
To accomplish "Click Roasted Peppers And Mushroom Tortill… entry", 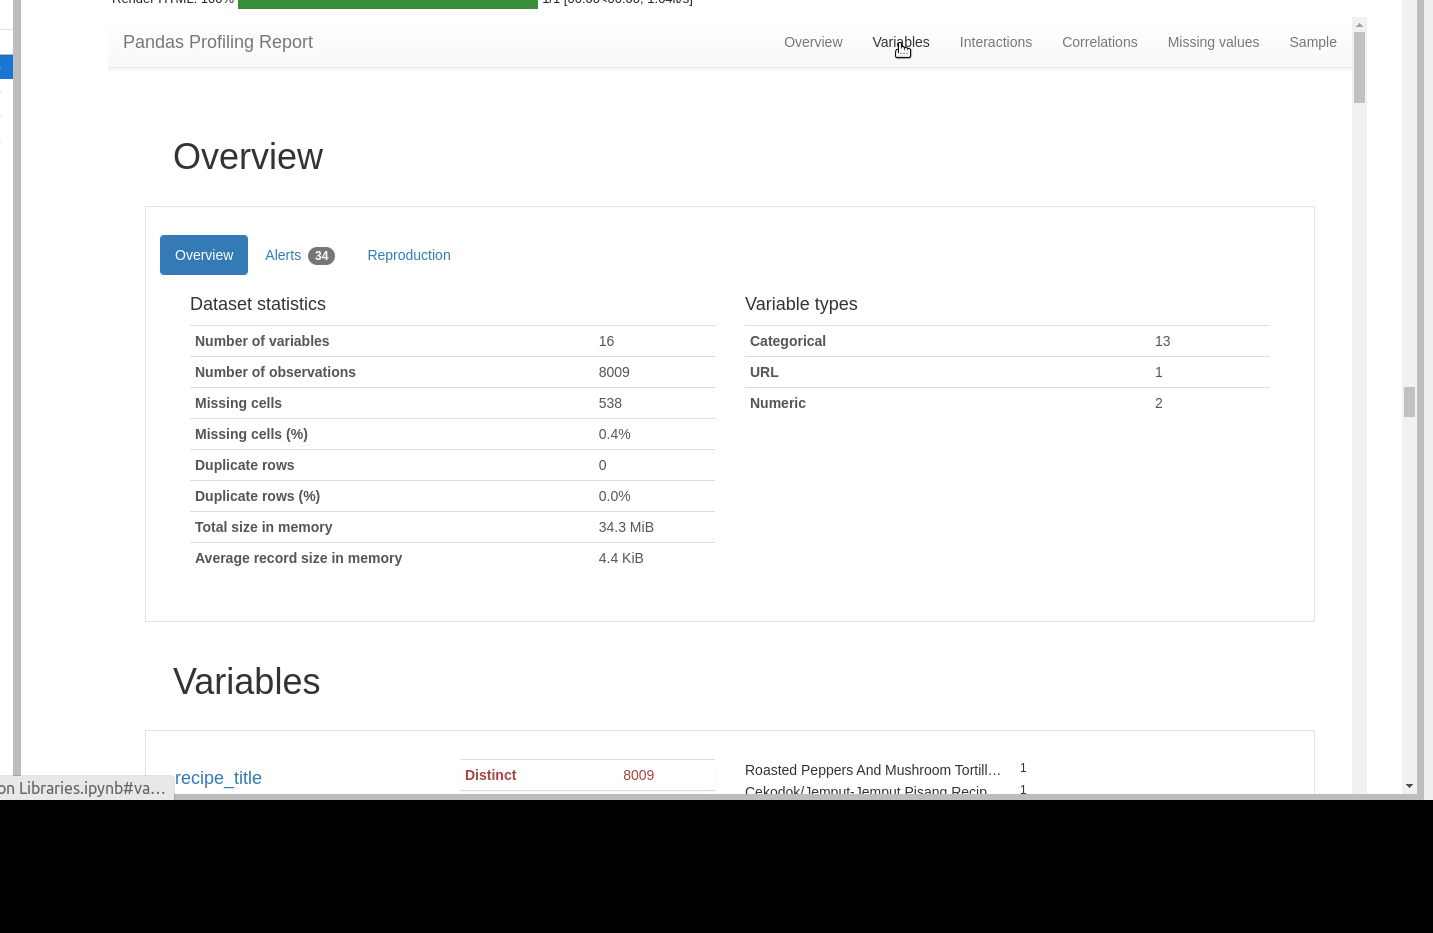I will click(x=873, y=770).
